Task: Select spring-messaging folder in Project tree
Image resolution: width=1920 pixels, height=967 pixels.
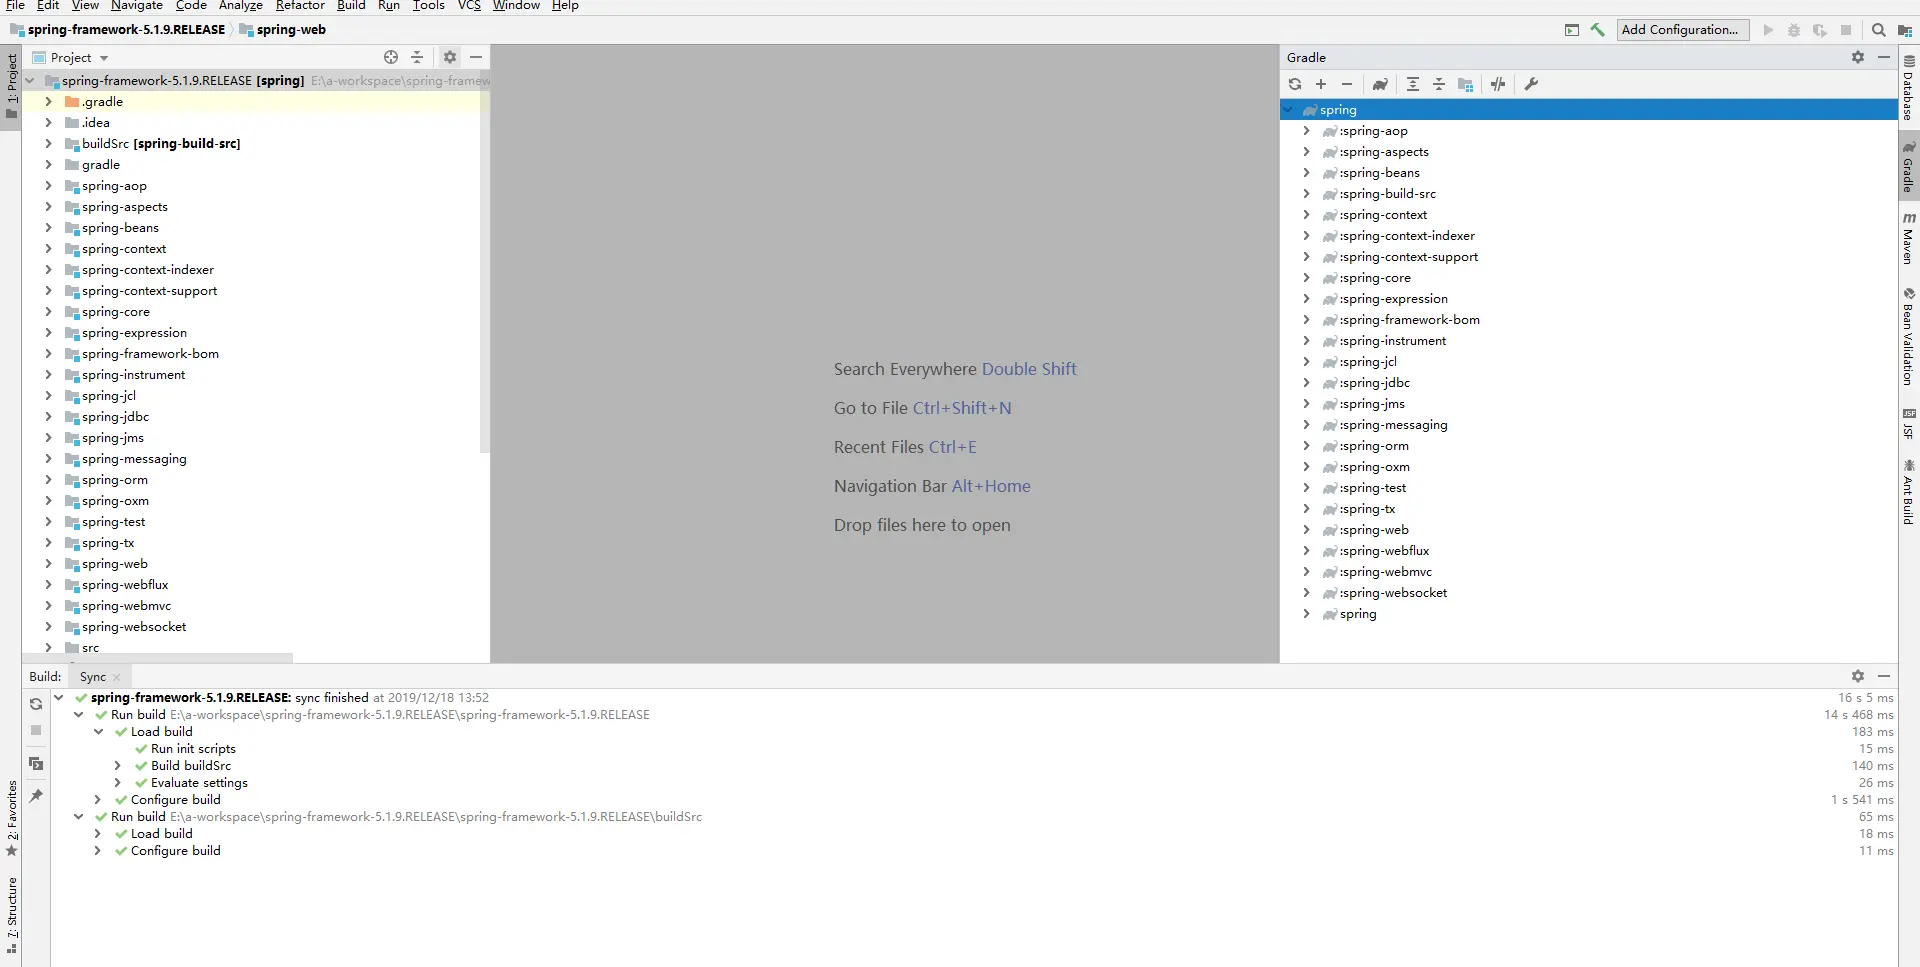Action: 134,459
